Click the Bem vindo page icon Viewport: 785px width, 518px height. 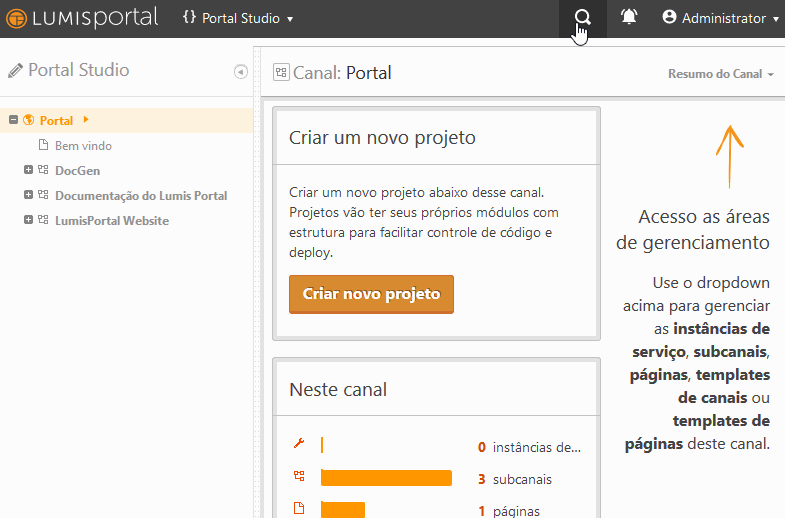44,145
